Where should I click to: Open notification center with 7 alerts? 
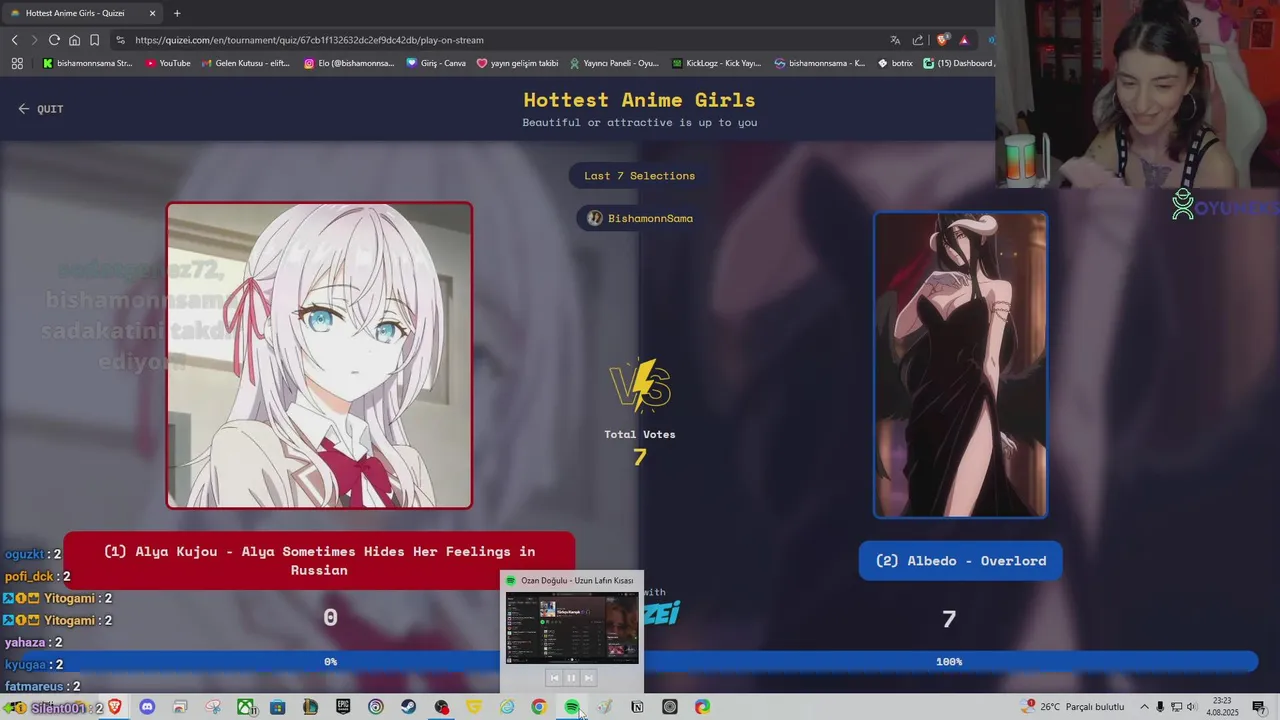coord(1259,707)
